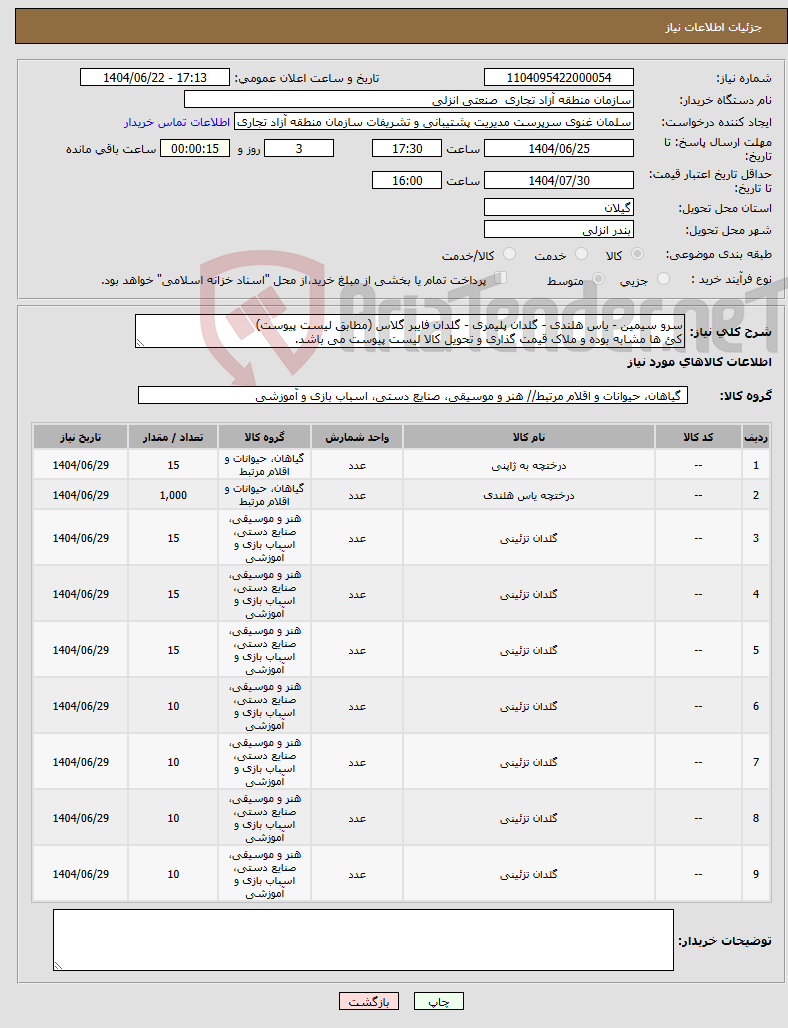This screenshot has width=788, height=1028.
Task: Click goods group cell in row 2
Action: pos(264,495)
